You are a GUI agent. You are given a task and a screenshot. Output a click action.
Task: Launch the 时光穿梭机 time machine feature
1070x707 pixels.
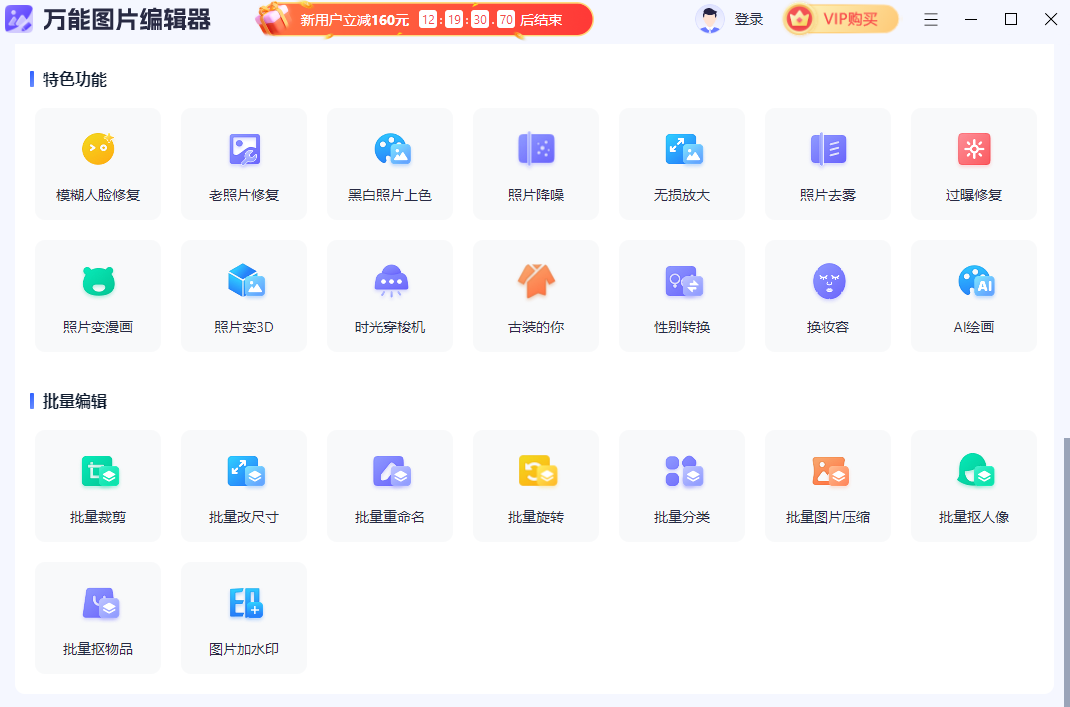(x=390, y=295)
